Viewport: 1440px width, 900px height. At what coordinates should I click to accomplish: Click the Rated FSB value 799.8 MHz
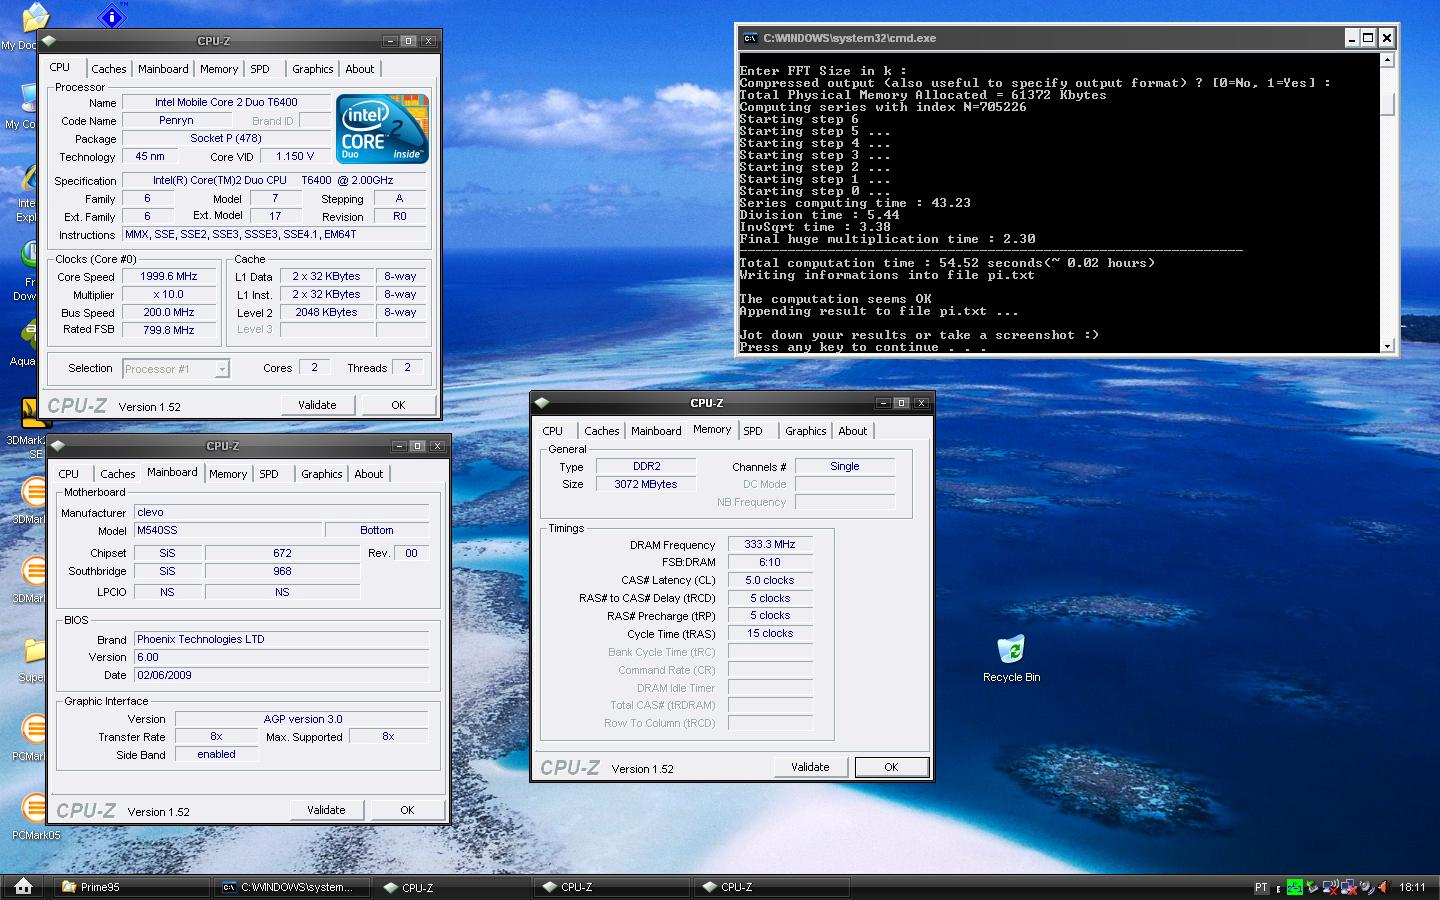[x=169, y=330]
